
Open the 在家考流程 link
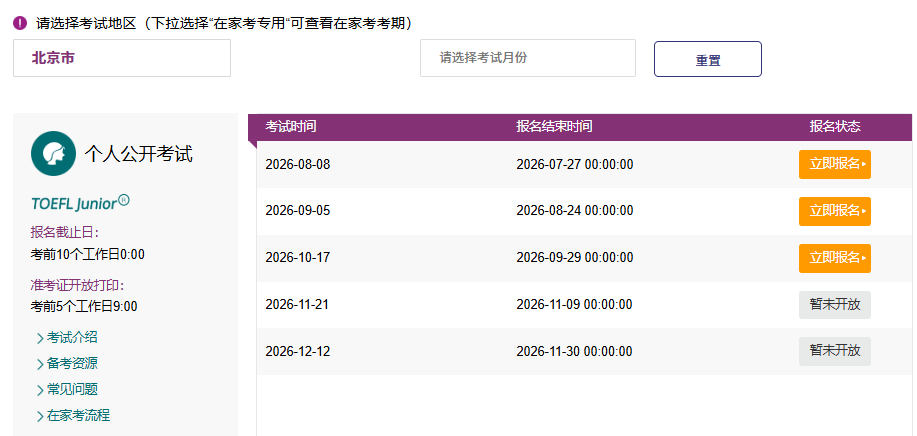78,416
